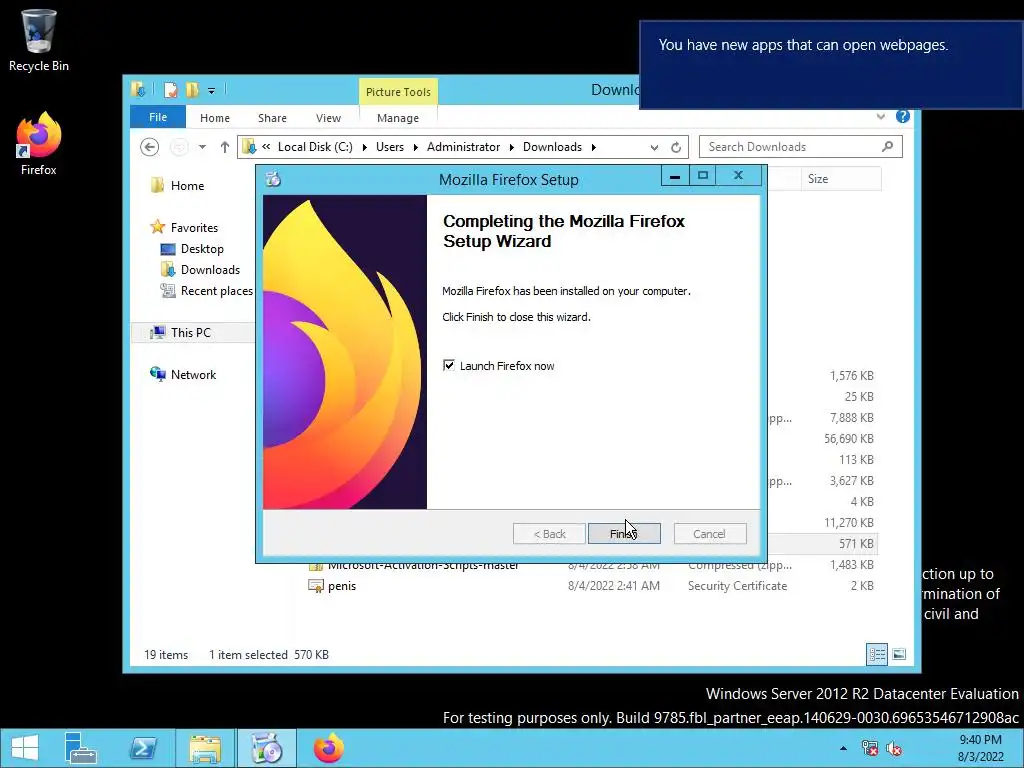Image resolution: width=1024 pixels, height=768 pixels.
Task: Show hidden tray icons arrow
Action: pyautogui.click(x=843, y=748)
